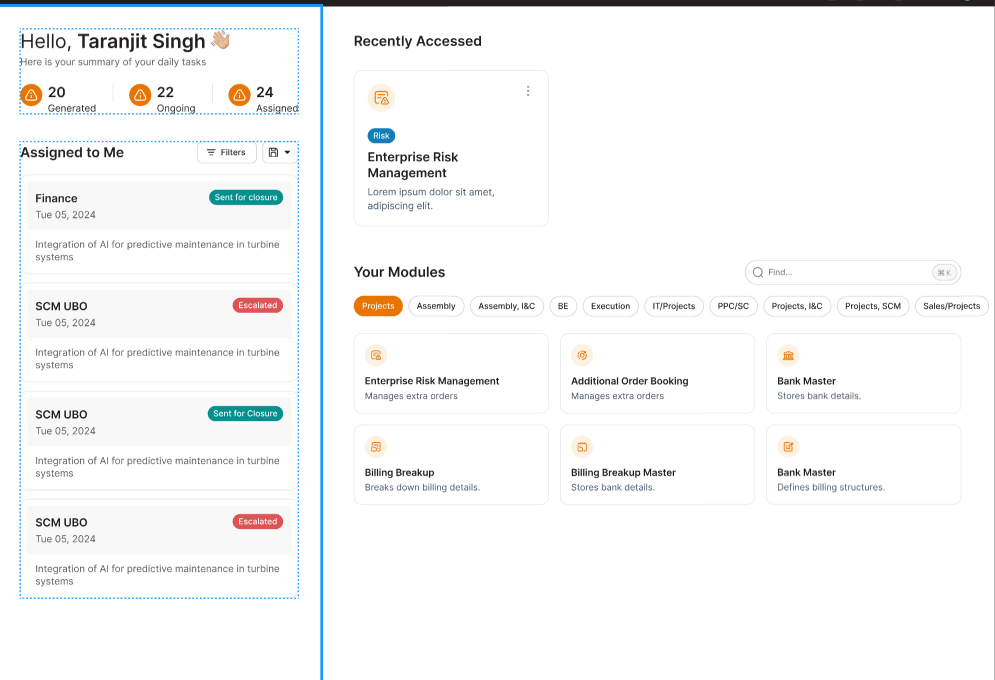The width and height of the screenshot is (995, 680).
Task: Open the three-dot menu on the Recently Accessed card
Action: tap(528, 91)
